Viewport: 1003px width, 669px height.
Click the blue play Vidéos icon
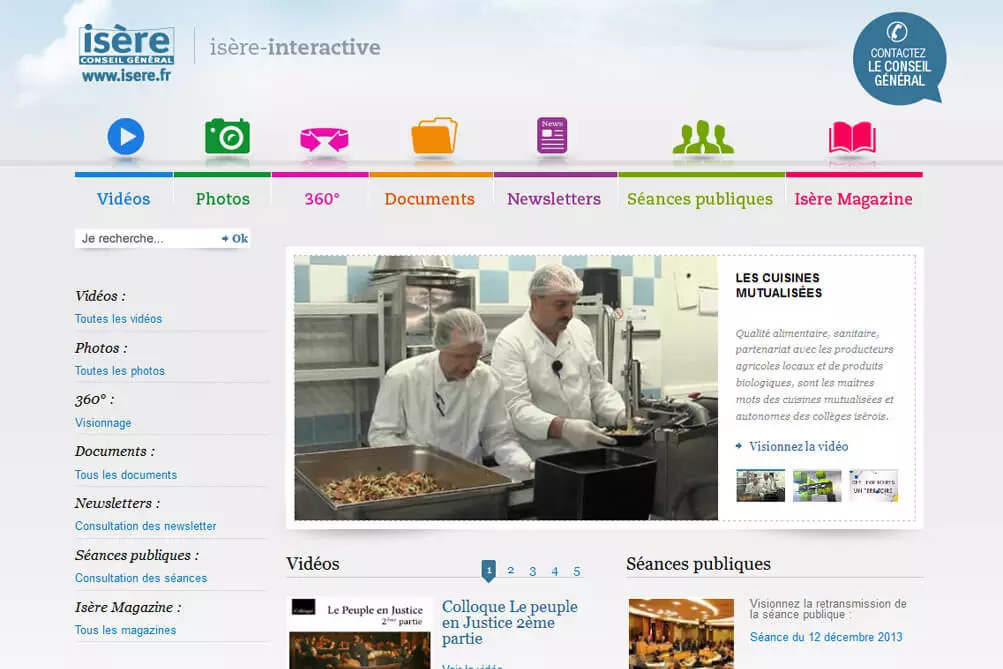point(125,136)
